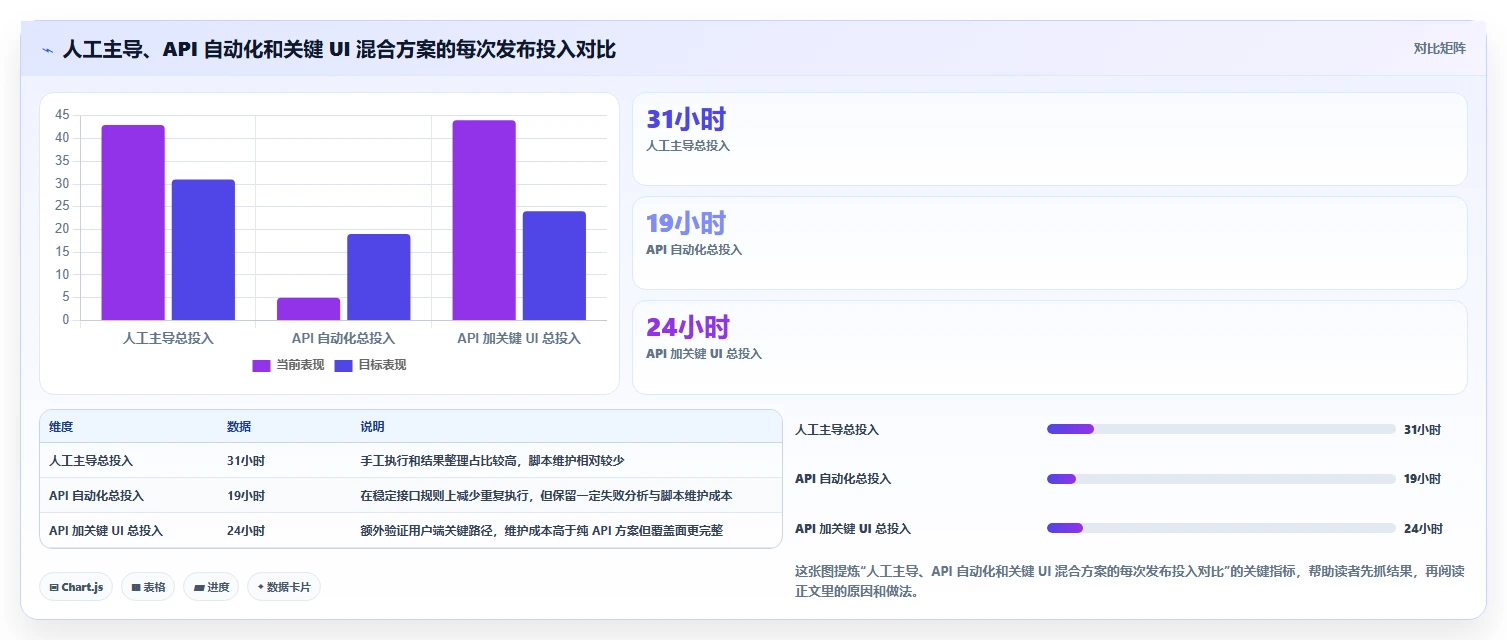Click the 19小时 data card
Image resolution: width=1507 pixels, height=640 pixels.
tap(1050, 243)
